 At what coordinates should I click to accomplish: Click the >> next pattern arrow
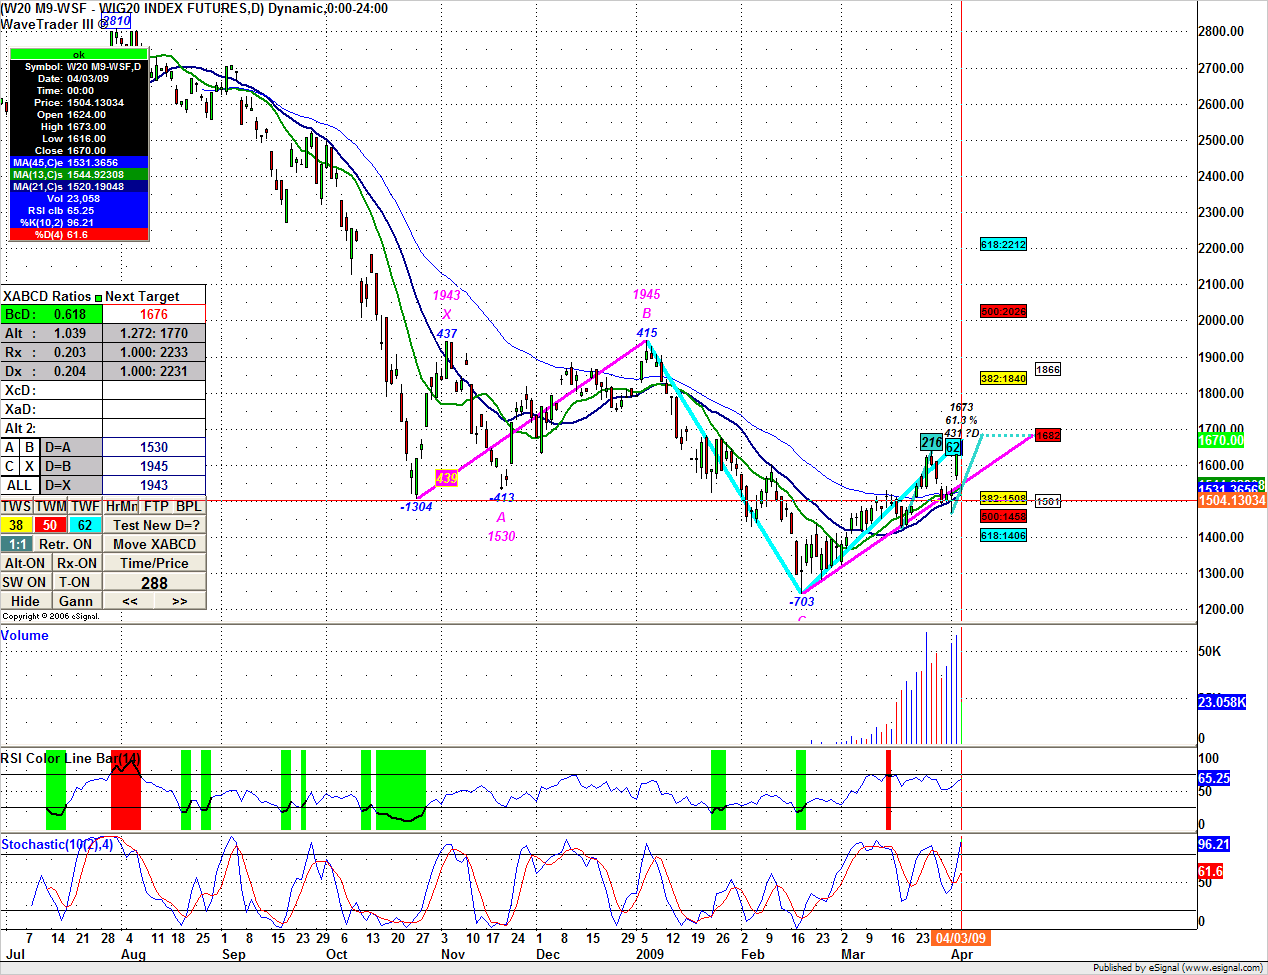180,601
